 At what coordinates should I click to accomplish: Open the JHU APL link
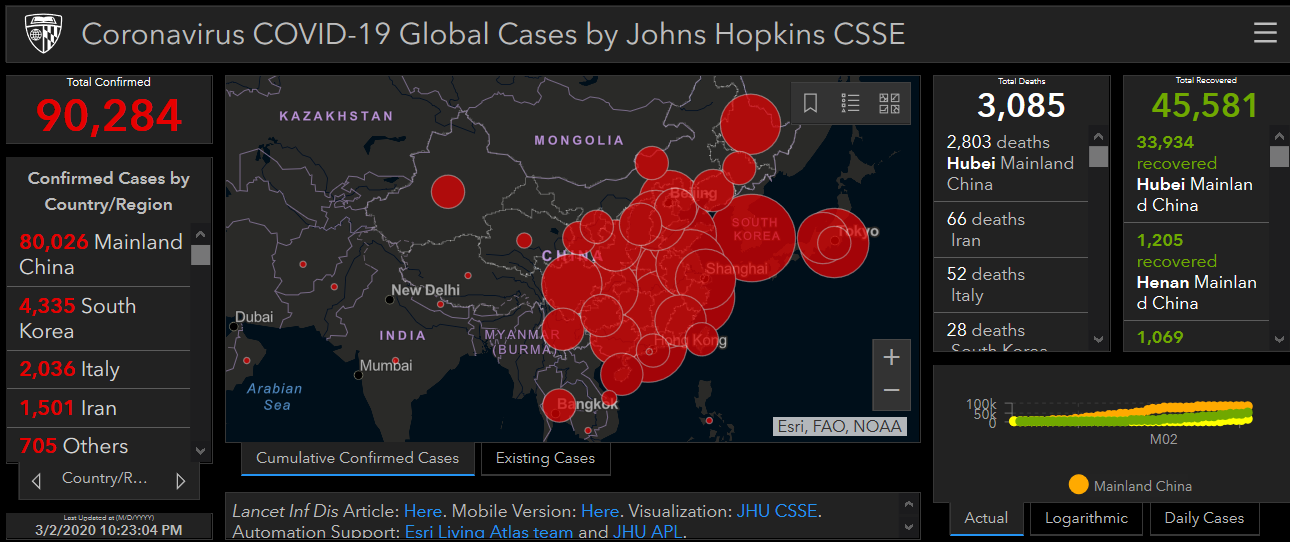pos(649,532)
